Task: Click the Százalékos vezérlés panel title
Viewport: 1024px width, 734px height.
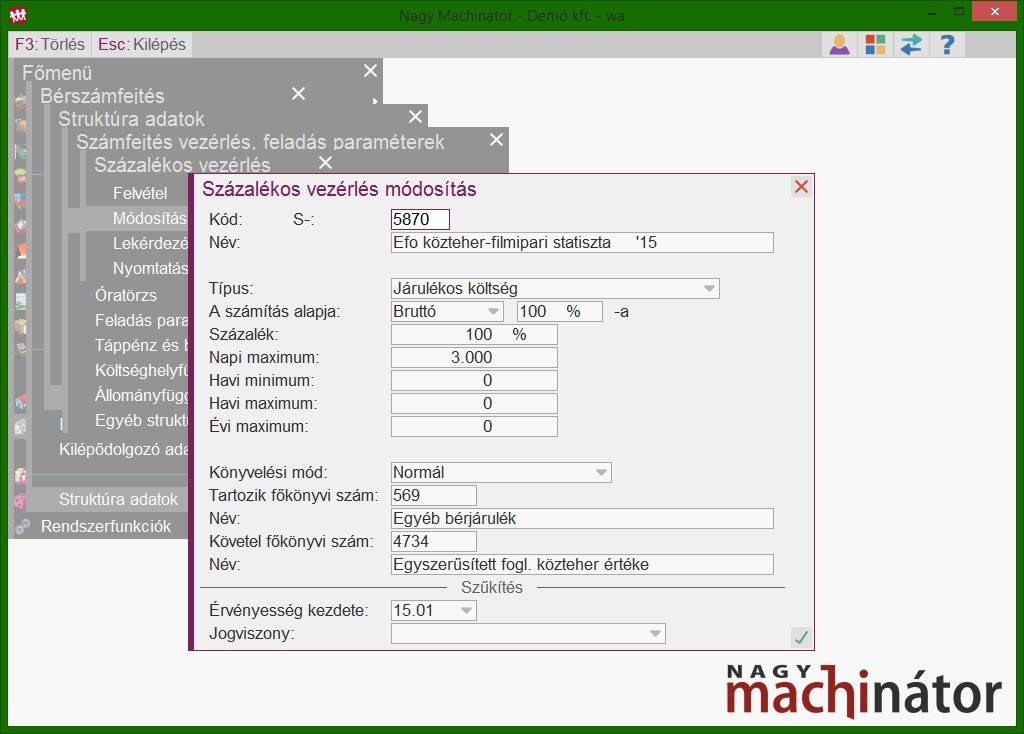Action: coord(182,165)
